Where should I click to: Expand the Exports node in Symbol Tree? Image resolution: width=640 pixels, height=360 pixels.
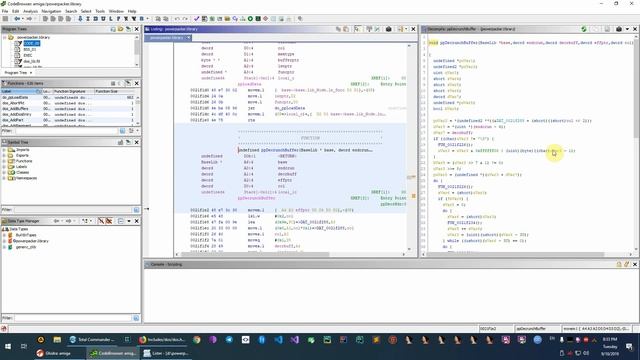coord(4,156)
